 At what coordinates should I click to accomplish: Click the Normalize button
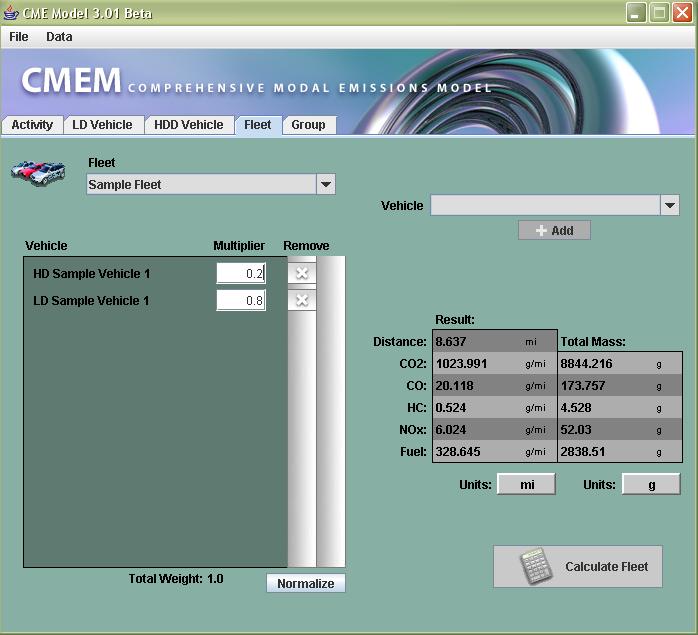pyautogui.click(x=305, y=583)
